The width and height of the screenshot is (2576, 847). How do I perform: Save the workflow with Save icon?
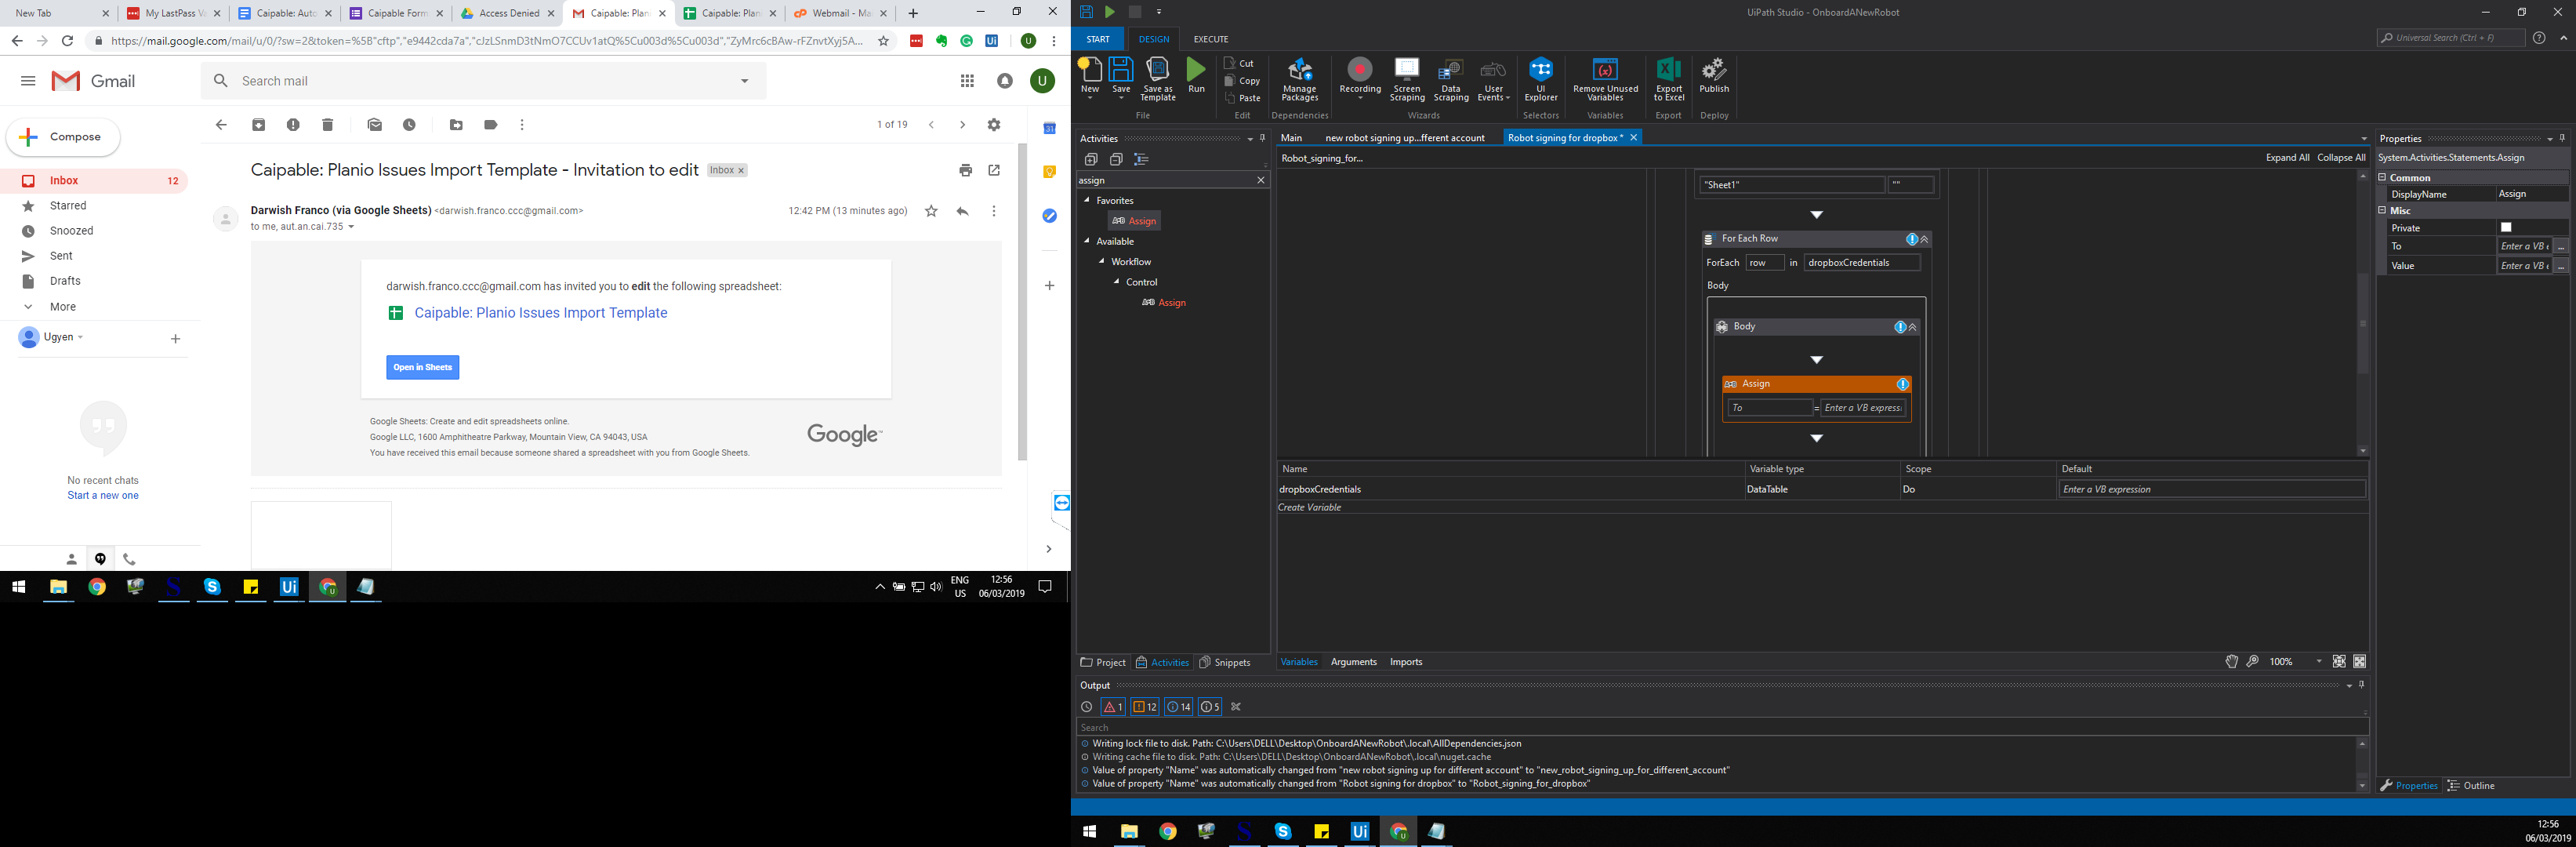1121,78
